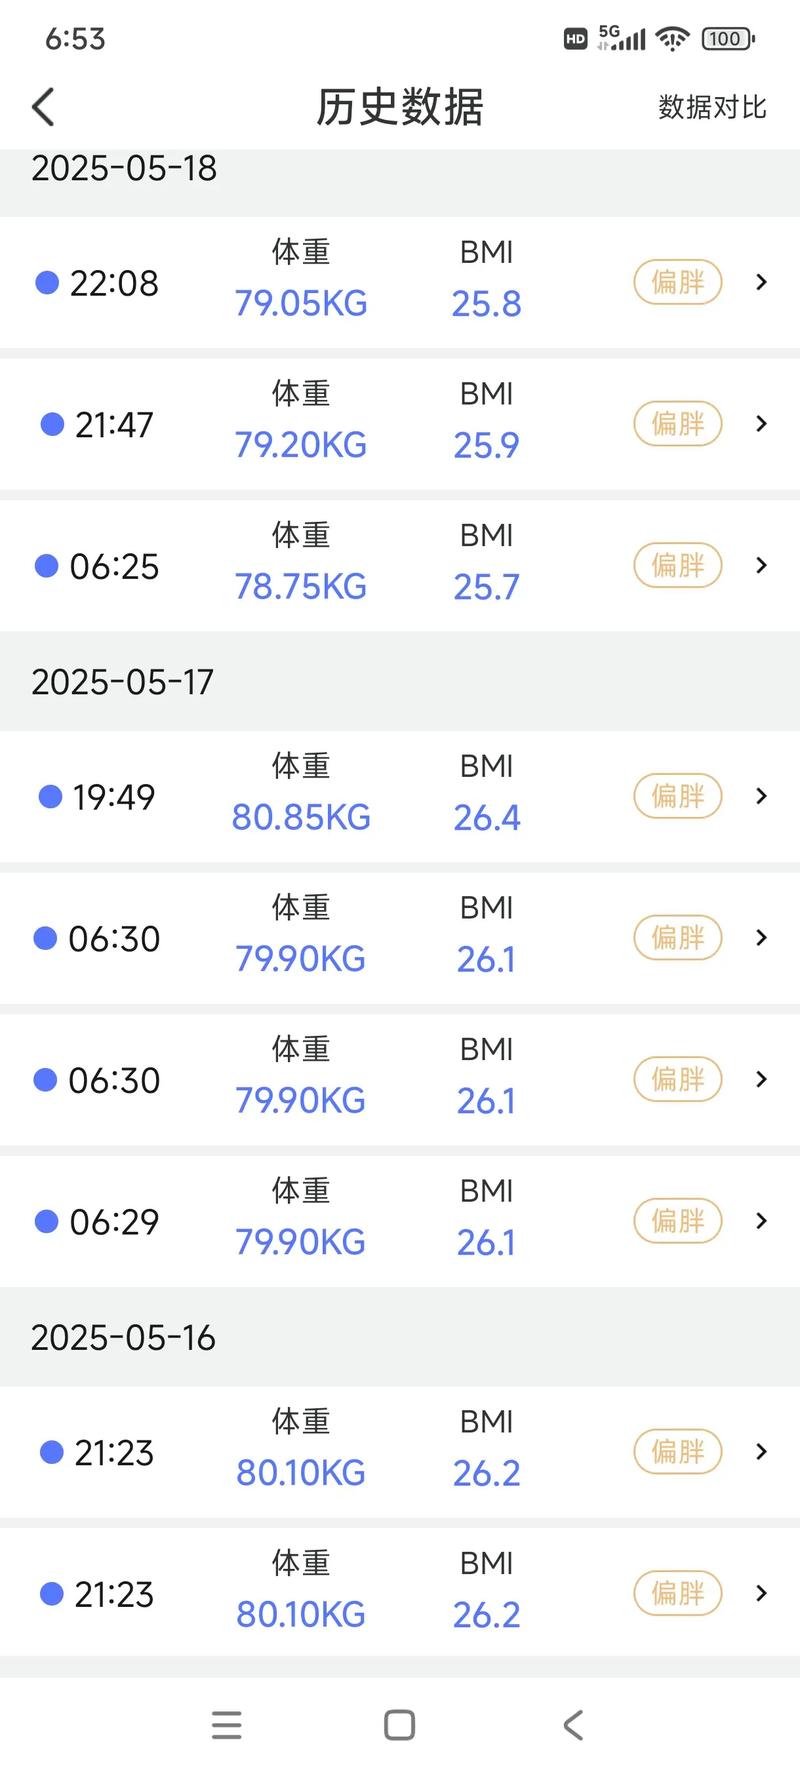The height and width of the screenshot is (1778, 800).
Task: Tap the BMI 26.4 value
Action: click(487, 818)
